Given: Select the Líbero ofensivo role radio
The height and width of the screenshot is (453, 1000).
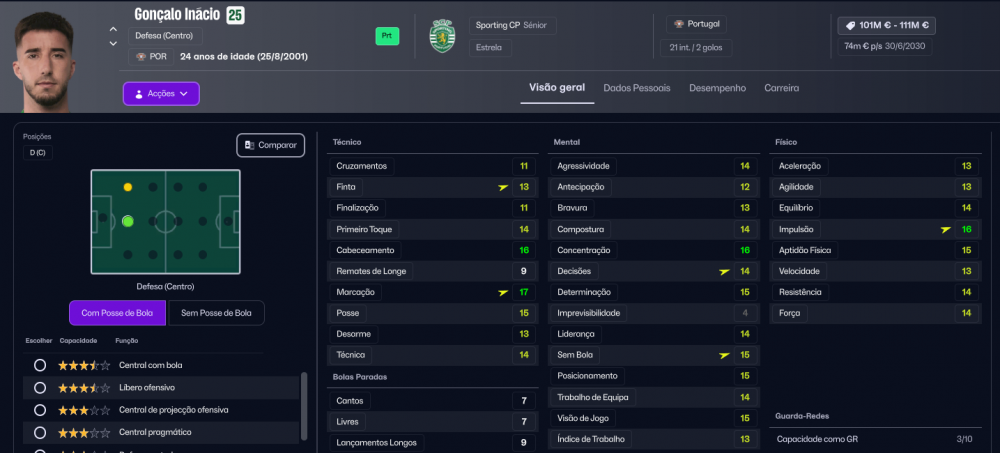Looking at the screenshot, I should click(x=40, y=388).
